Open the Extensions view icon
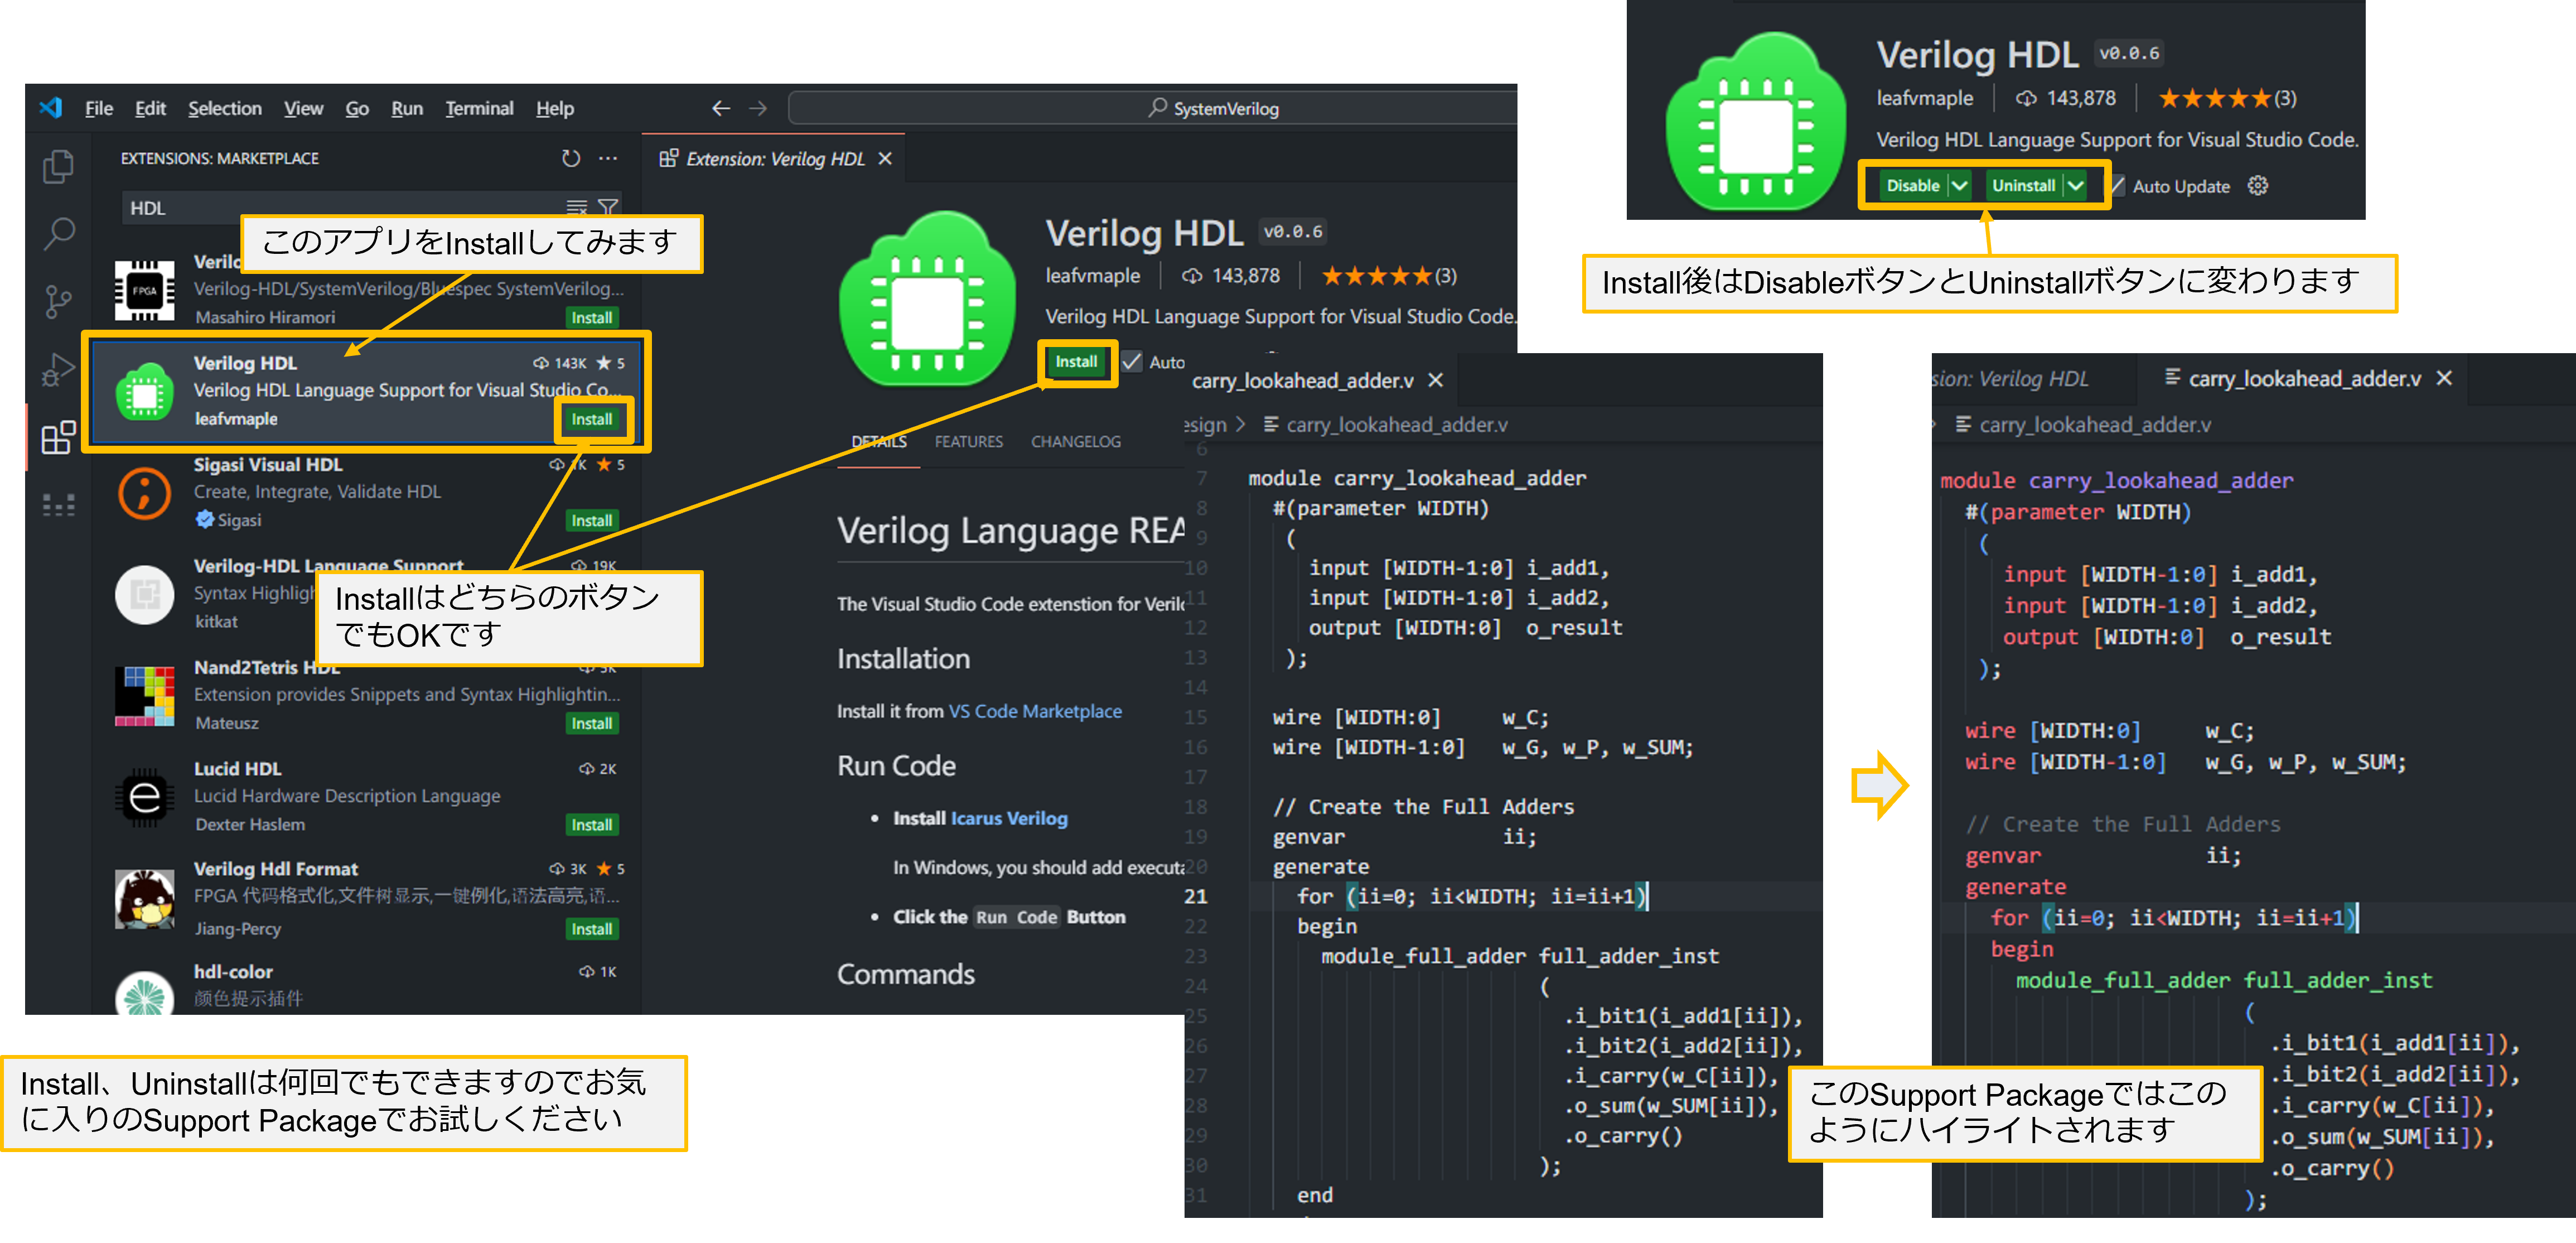The image size is (2576, 1243). click(x=58, y=437)
